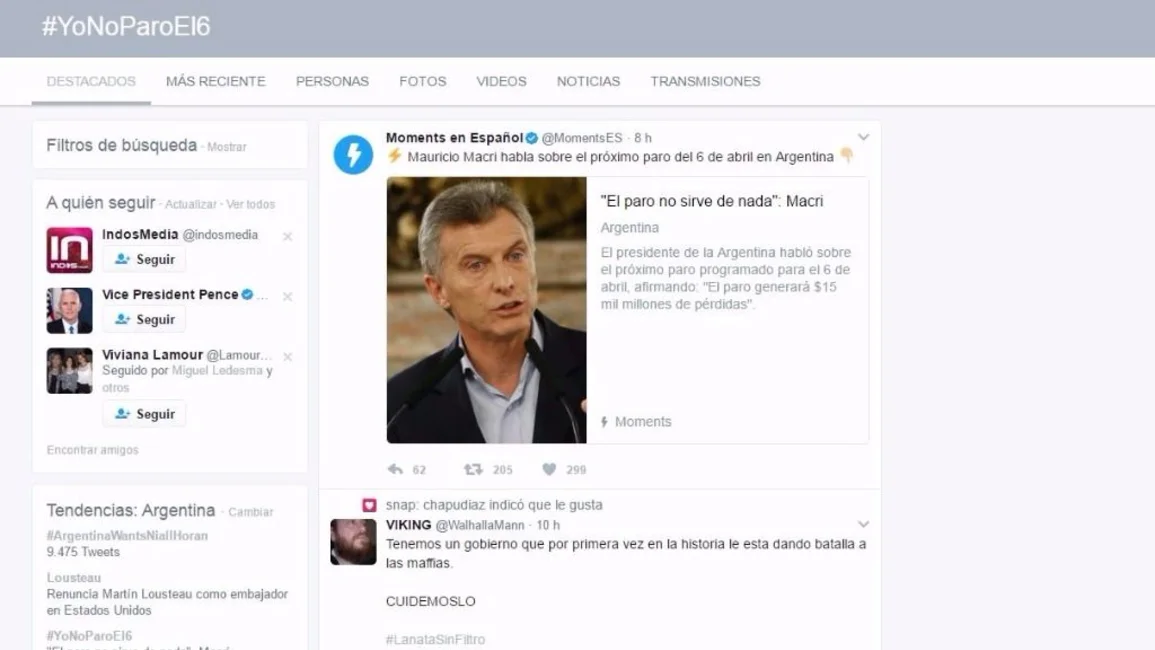1155x650 pixels.
Task: Switch to the Destacados tab
Action: tap(91, 81)
